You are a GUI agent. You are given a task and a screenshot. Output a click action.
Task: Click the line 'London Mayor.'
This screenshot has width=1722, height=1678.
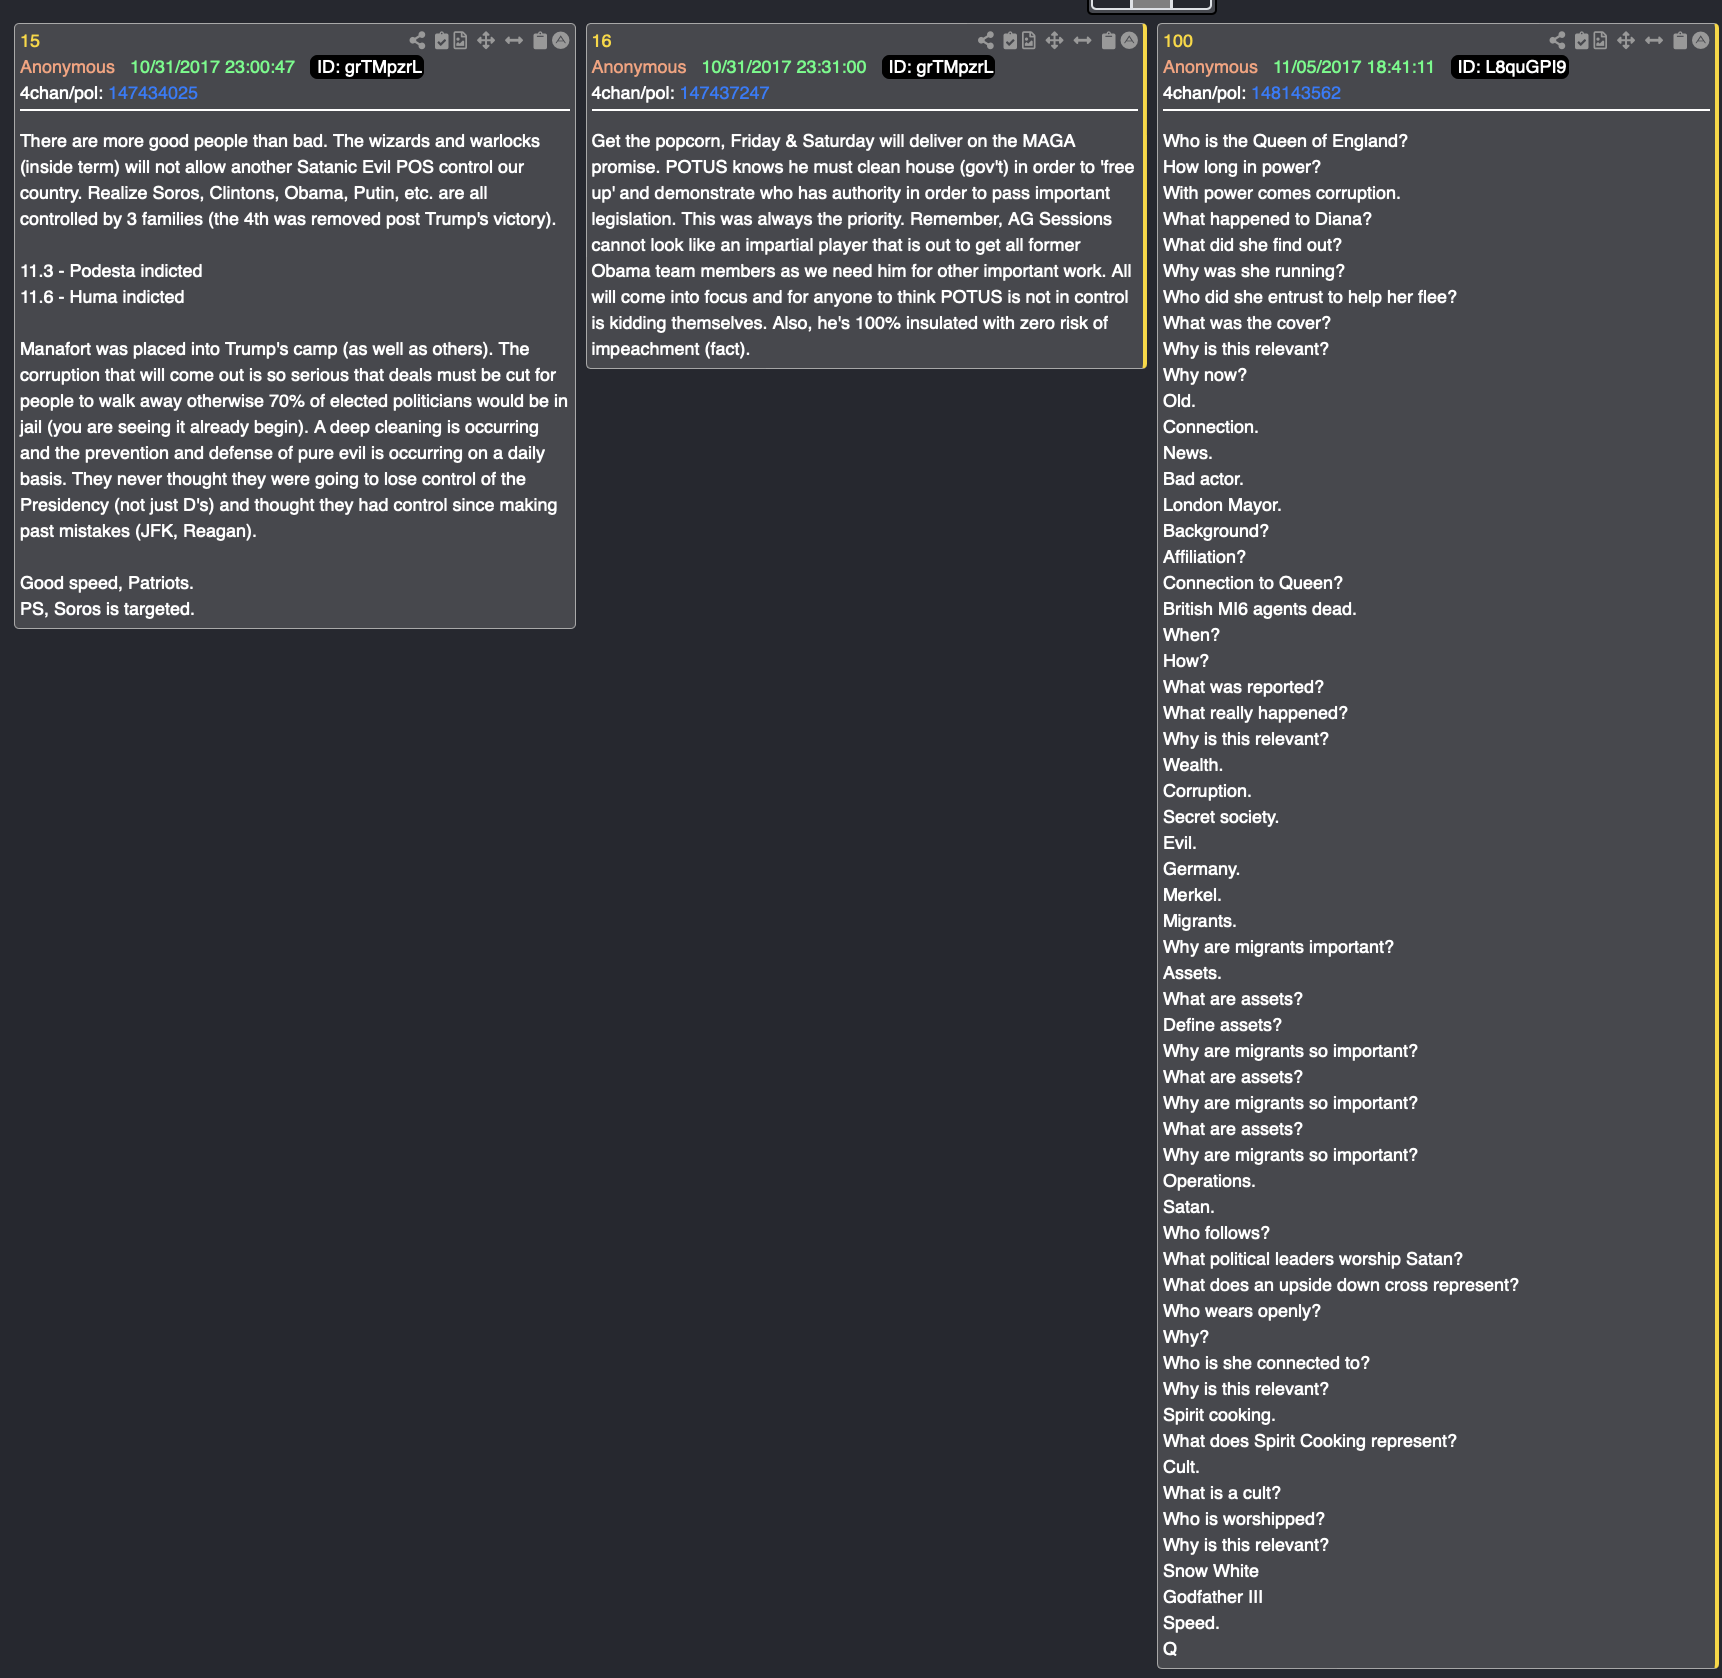click(x=1222, y=505)
